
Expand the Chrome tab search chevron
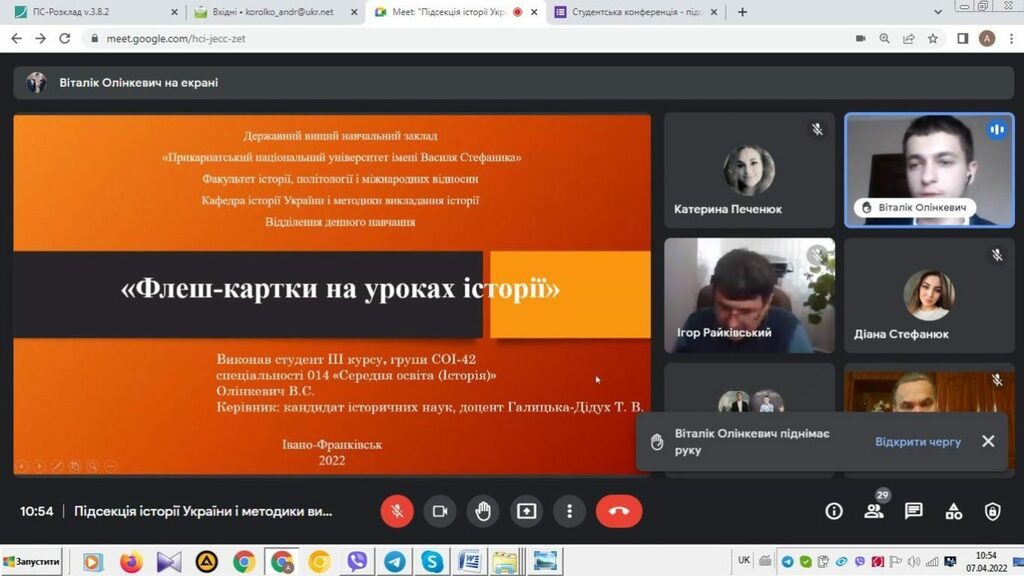[938, 12]
